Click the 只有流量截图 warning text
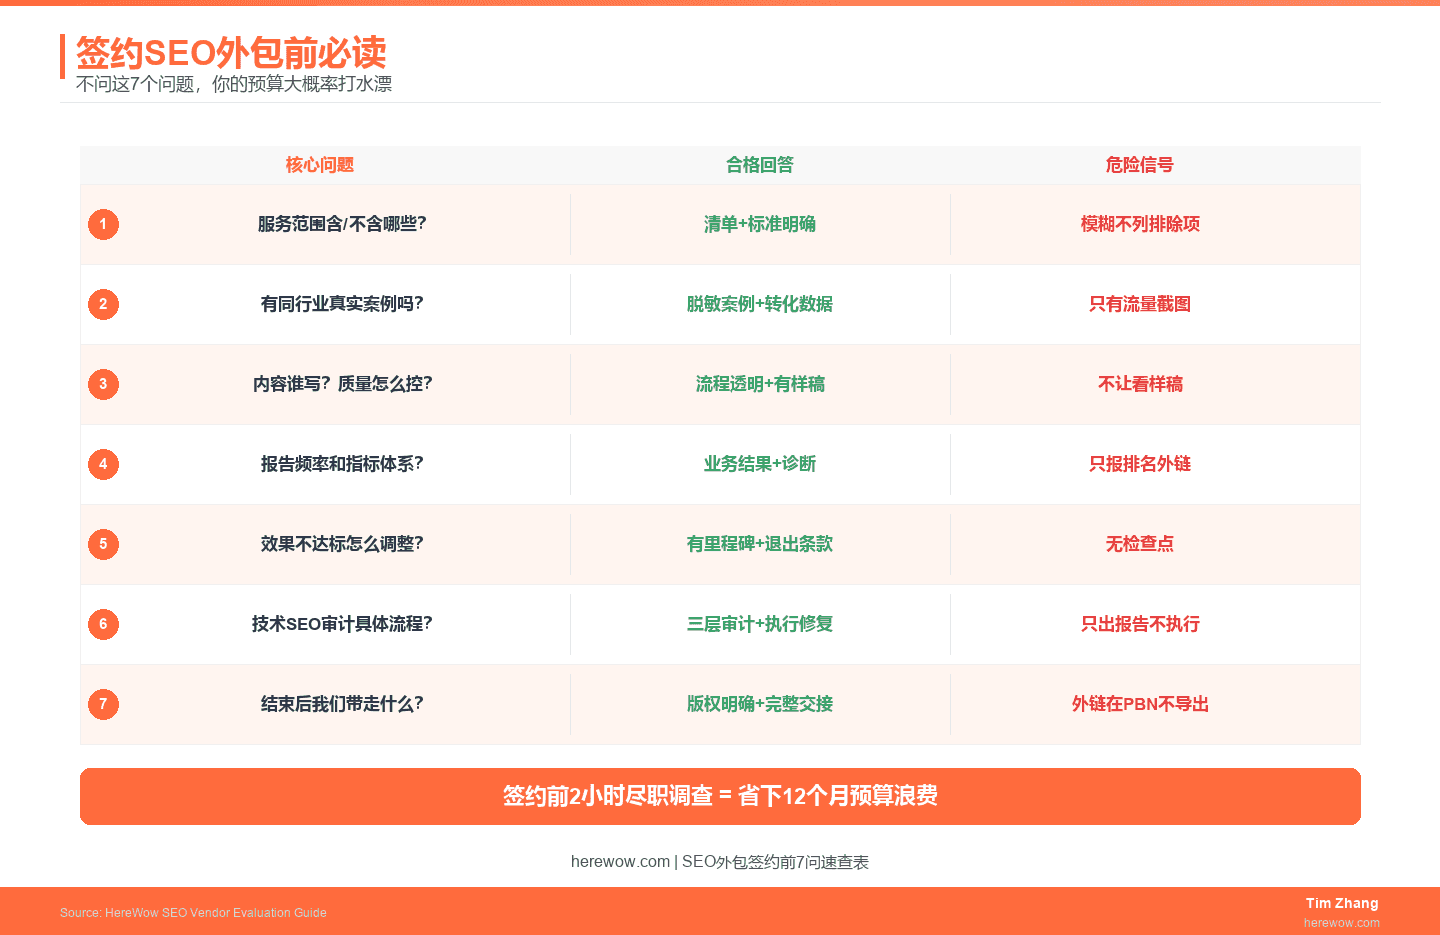This screenshot has height=935, width=1440. pos(1140,304)
